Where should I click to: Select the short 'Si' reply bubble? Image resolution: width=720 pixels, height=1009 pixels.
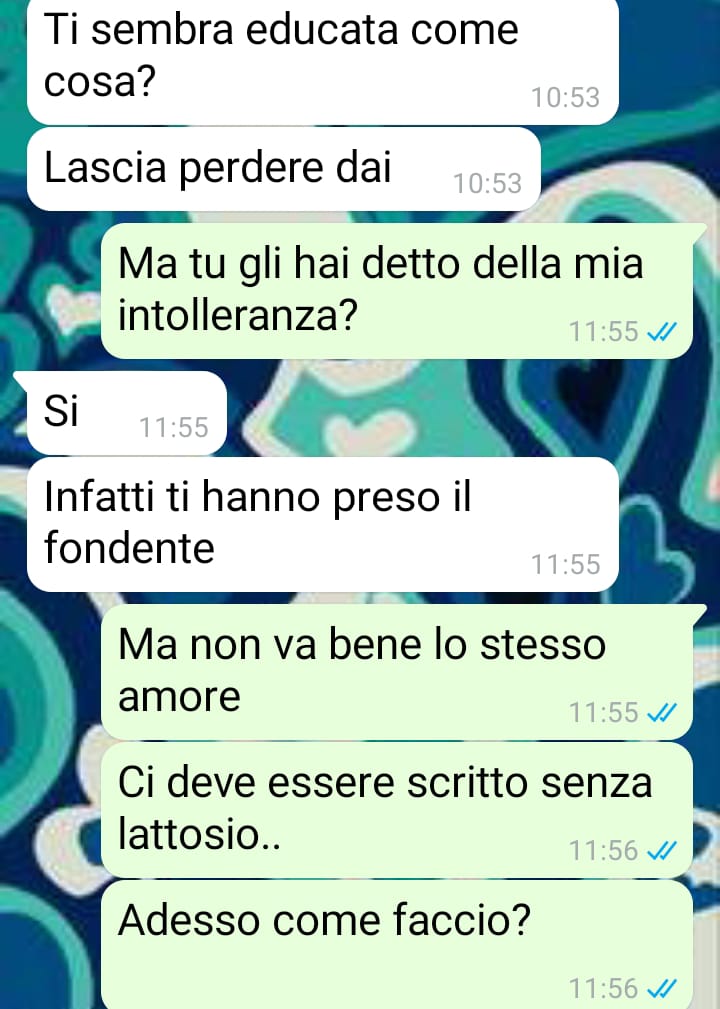127,413
